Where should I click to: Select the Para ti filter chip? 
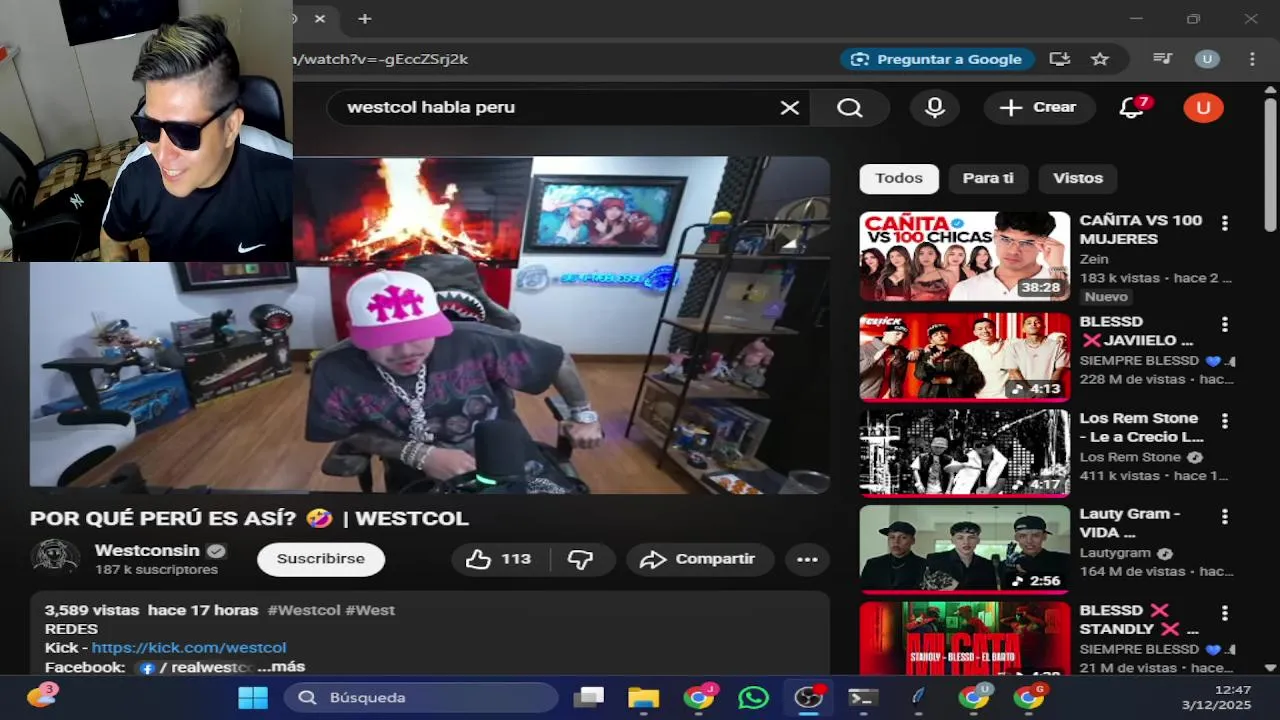(x=988, y=179)
